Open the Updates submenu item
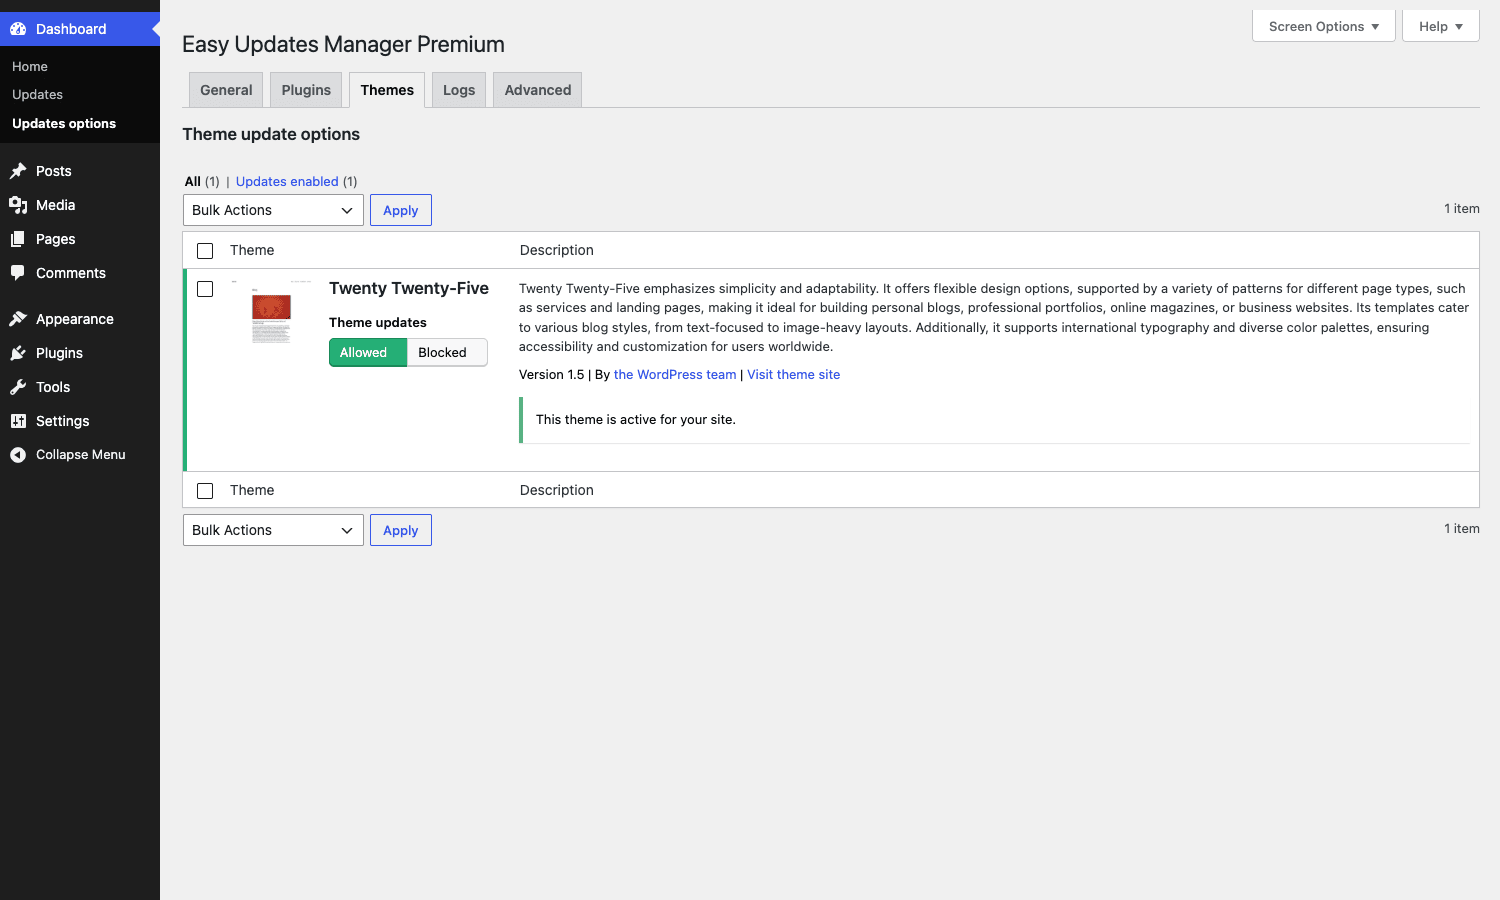 tap(37, 94)
